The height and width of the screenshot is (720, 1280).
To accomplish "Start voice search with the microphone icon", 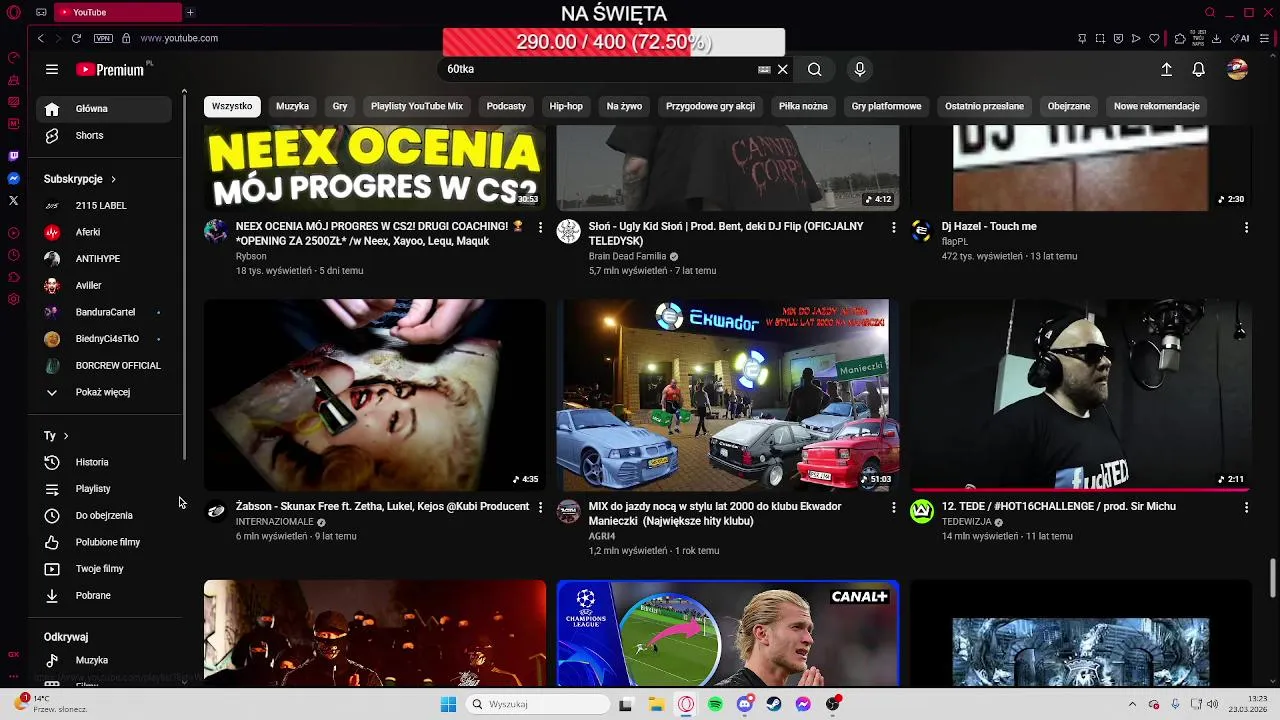I will click(859, 69).
